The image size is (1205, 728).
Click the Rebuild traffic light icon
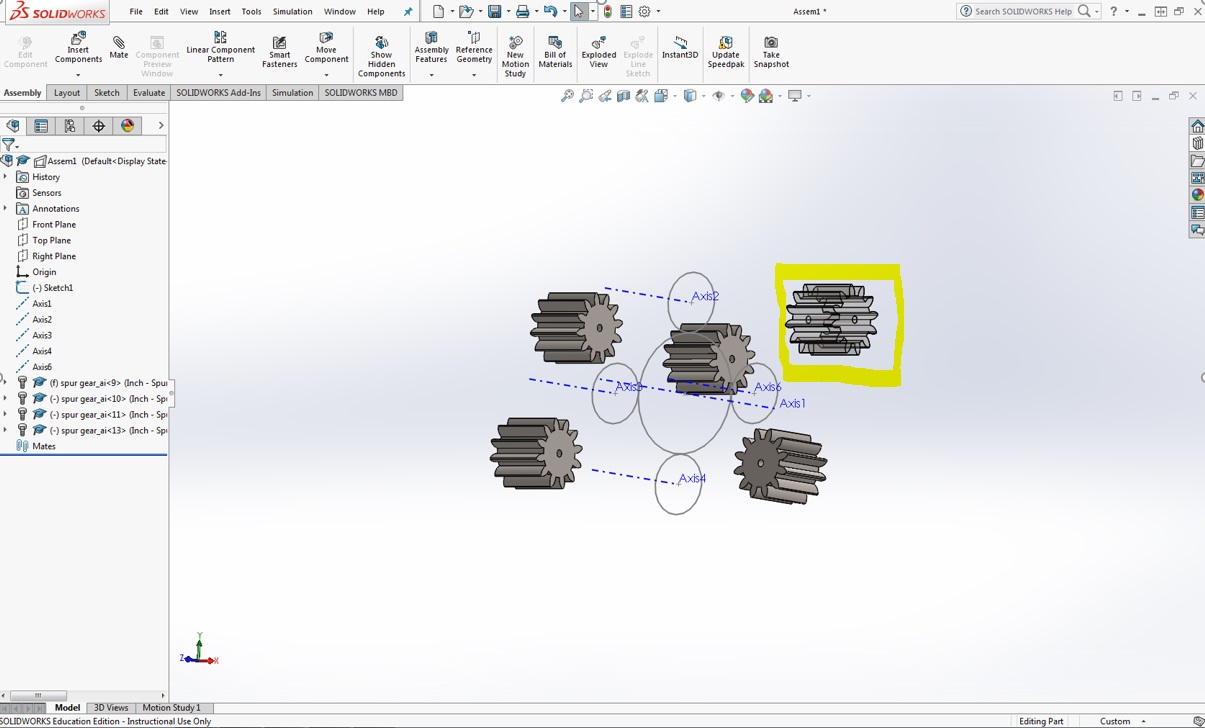(607, 12)
